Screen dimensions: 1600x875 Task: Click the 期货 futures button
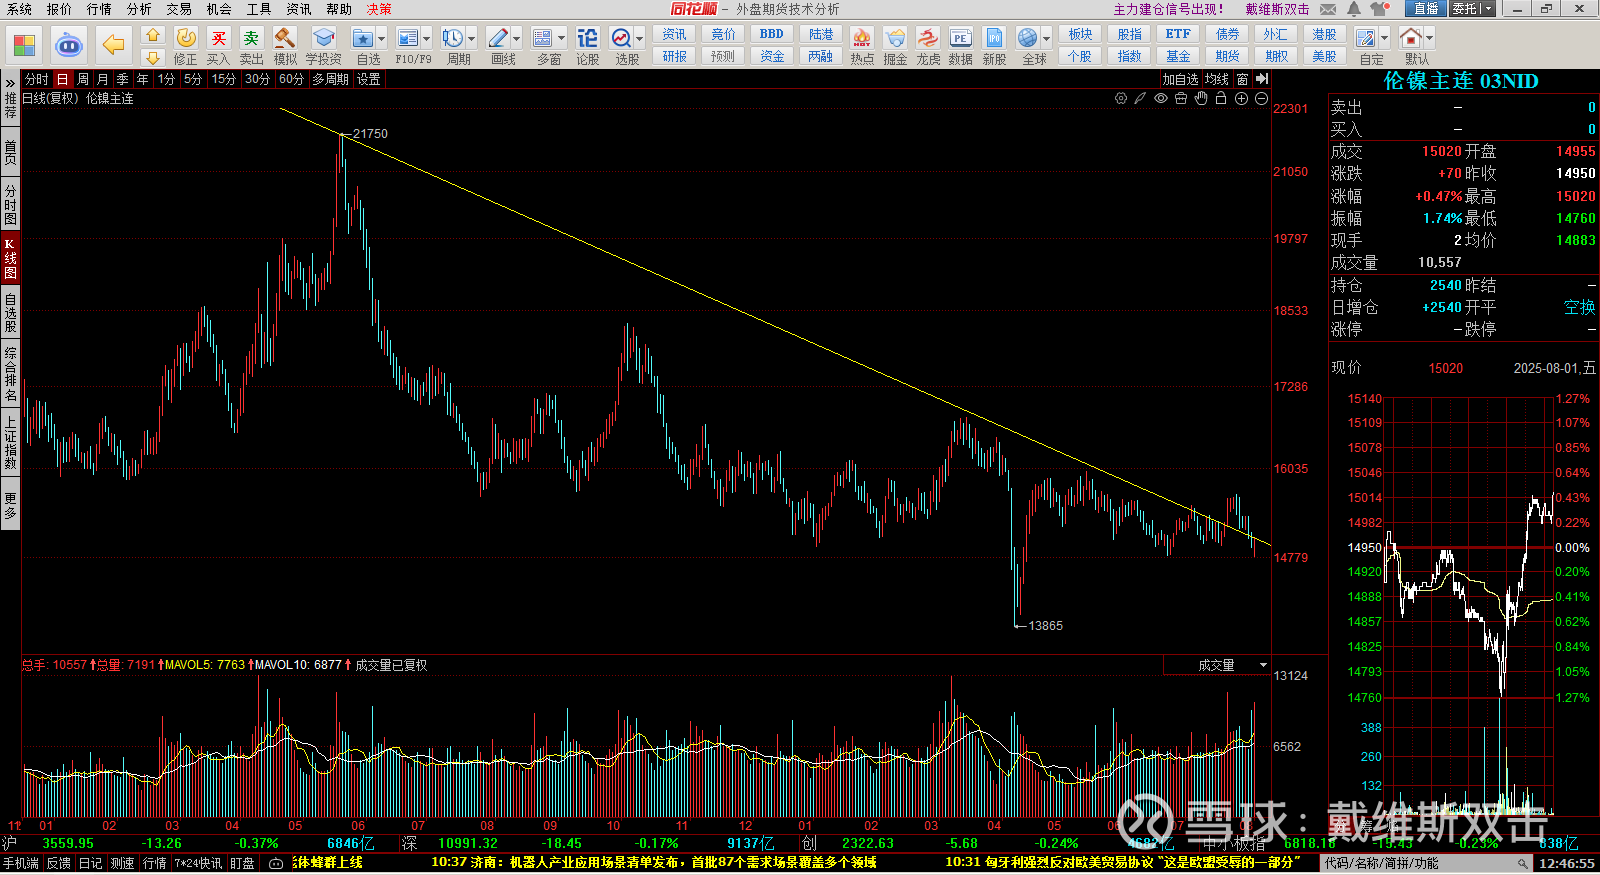pos(1227,56)
